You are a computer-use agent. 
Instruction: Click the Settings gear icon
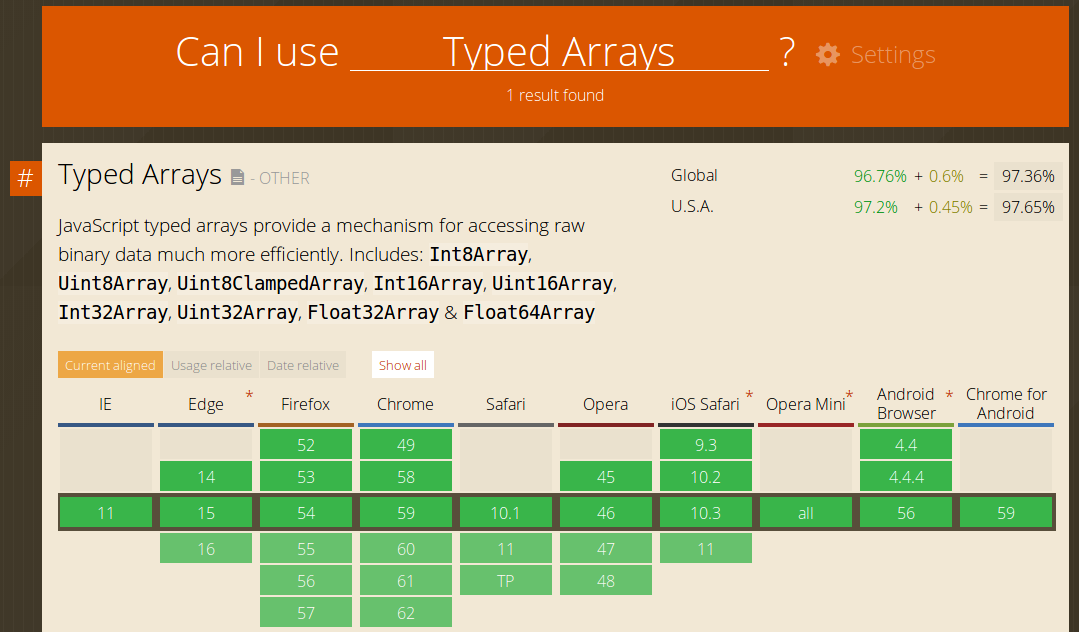coord(827,55)
